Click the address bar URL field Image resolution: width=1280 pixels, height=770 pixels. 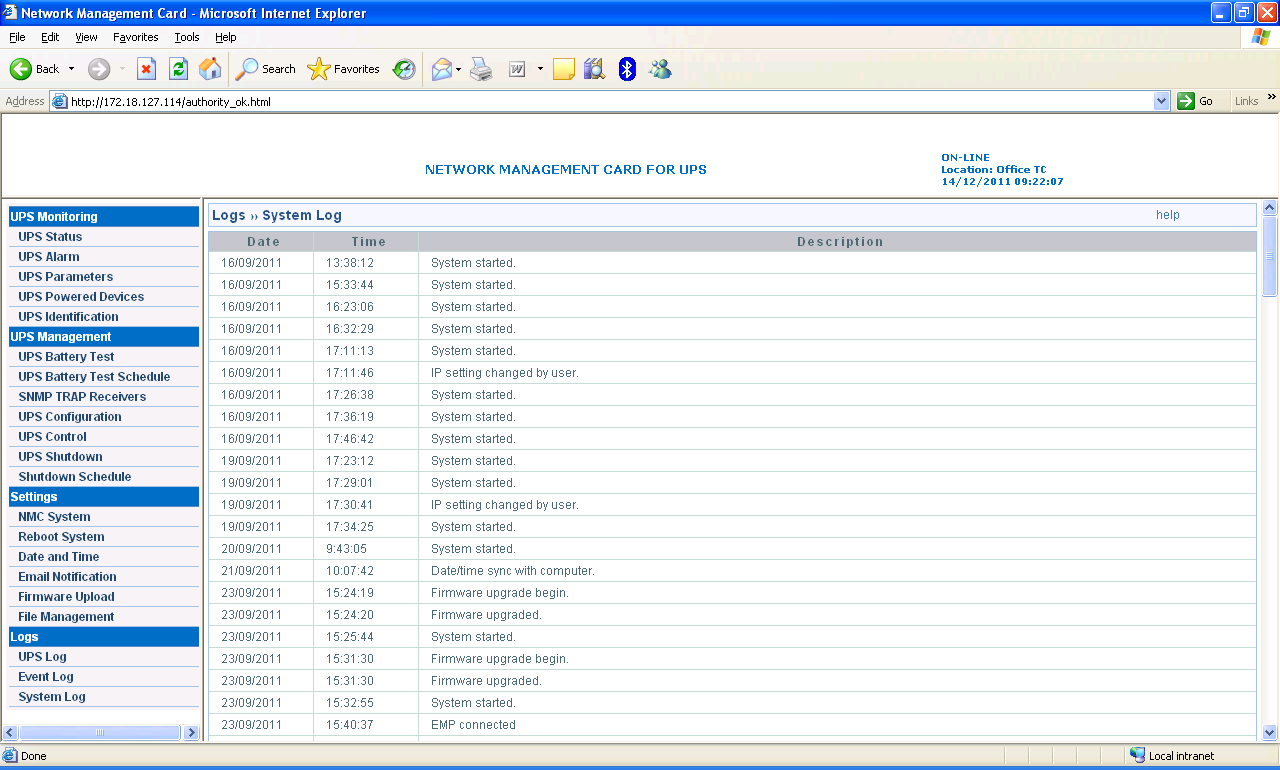click(610, 101)
